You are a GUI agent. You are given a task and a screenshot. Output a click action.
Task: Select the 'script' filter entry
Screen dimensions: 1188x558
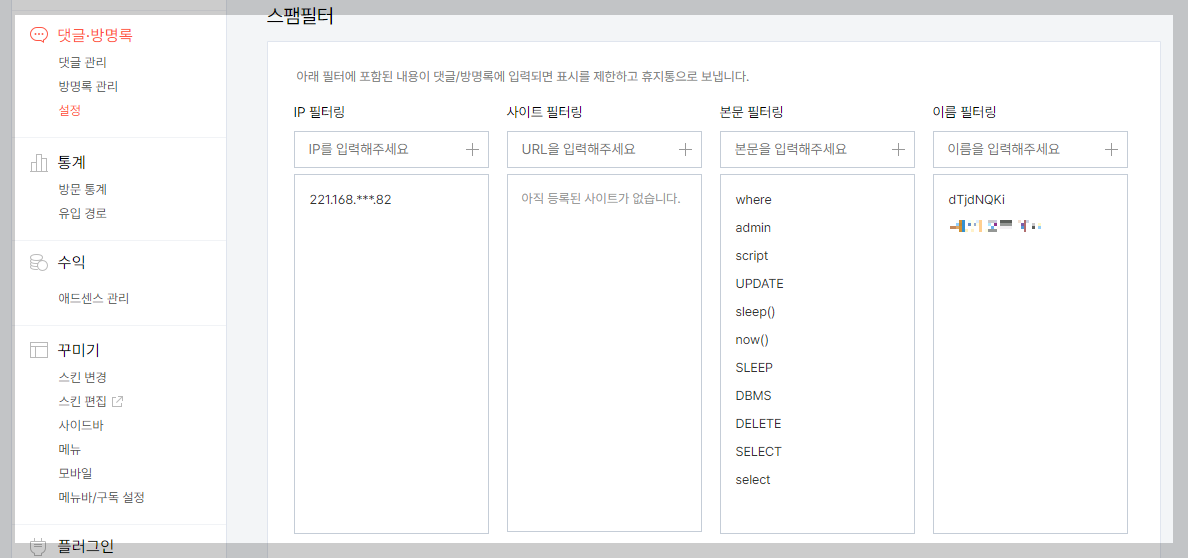pos(752,255)
